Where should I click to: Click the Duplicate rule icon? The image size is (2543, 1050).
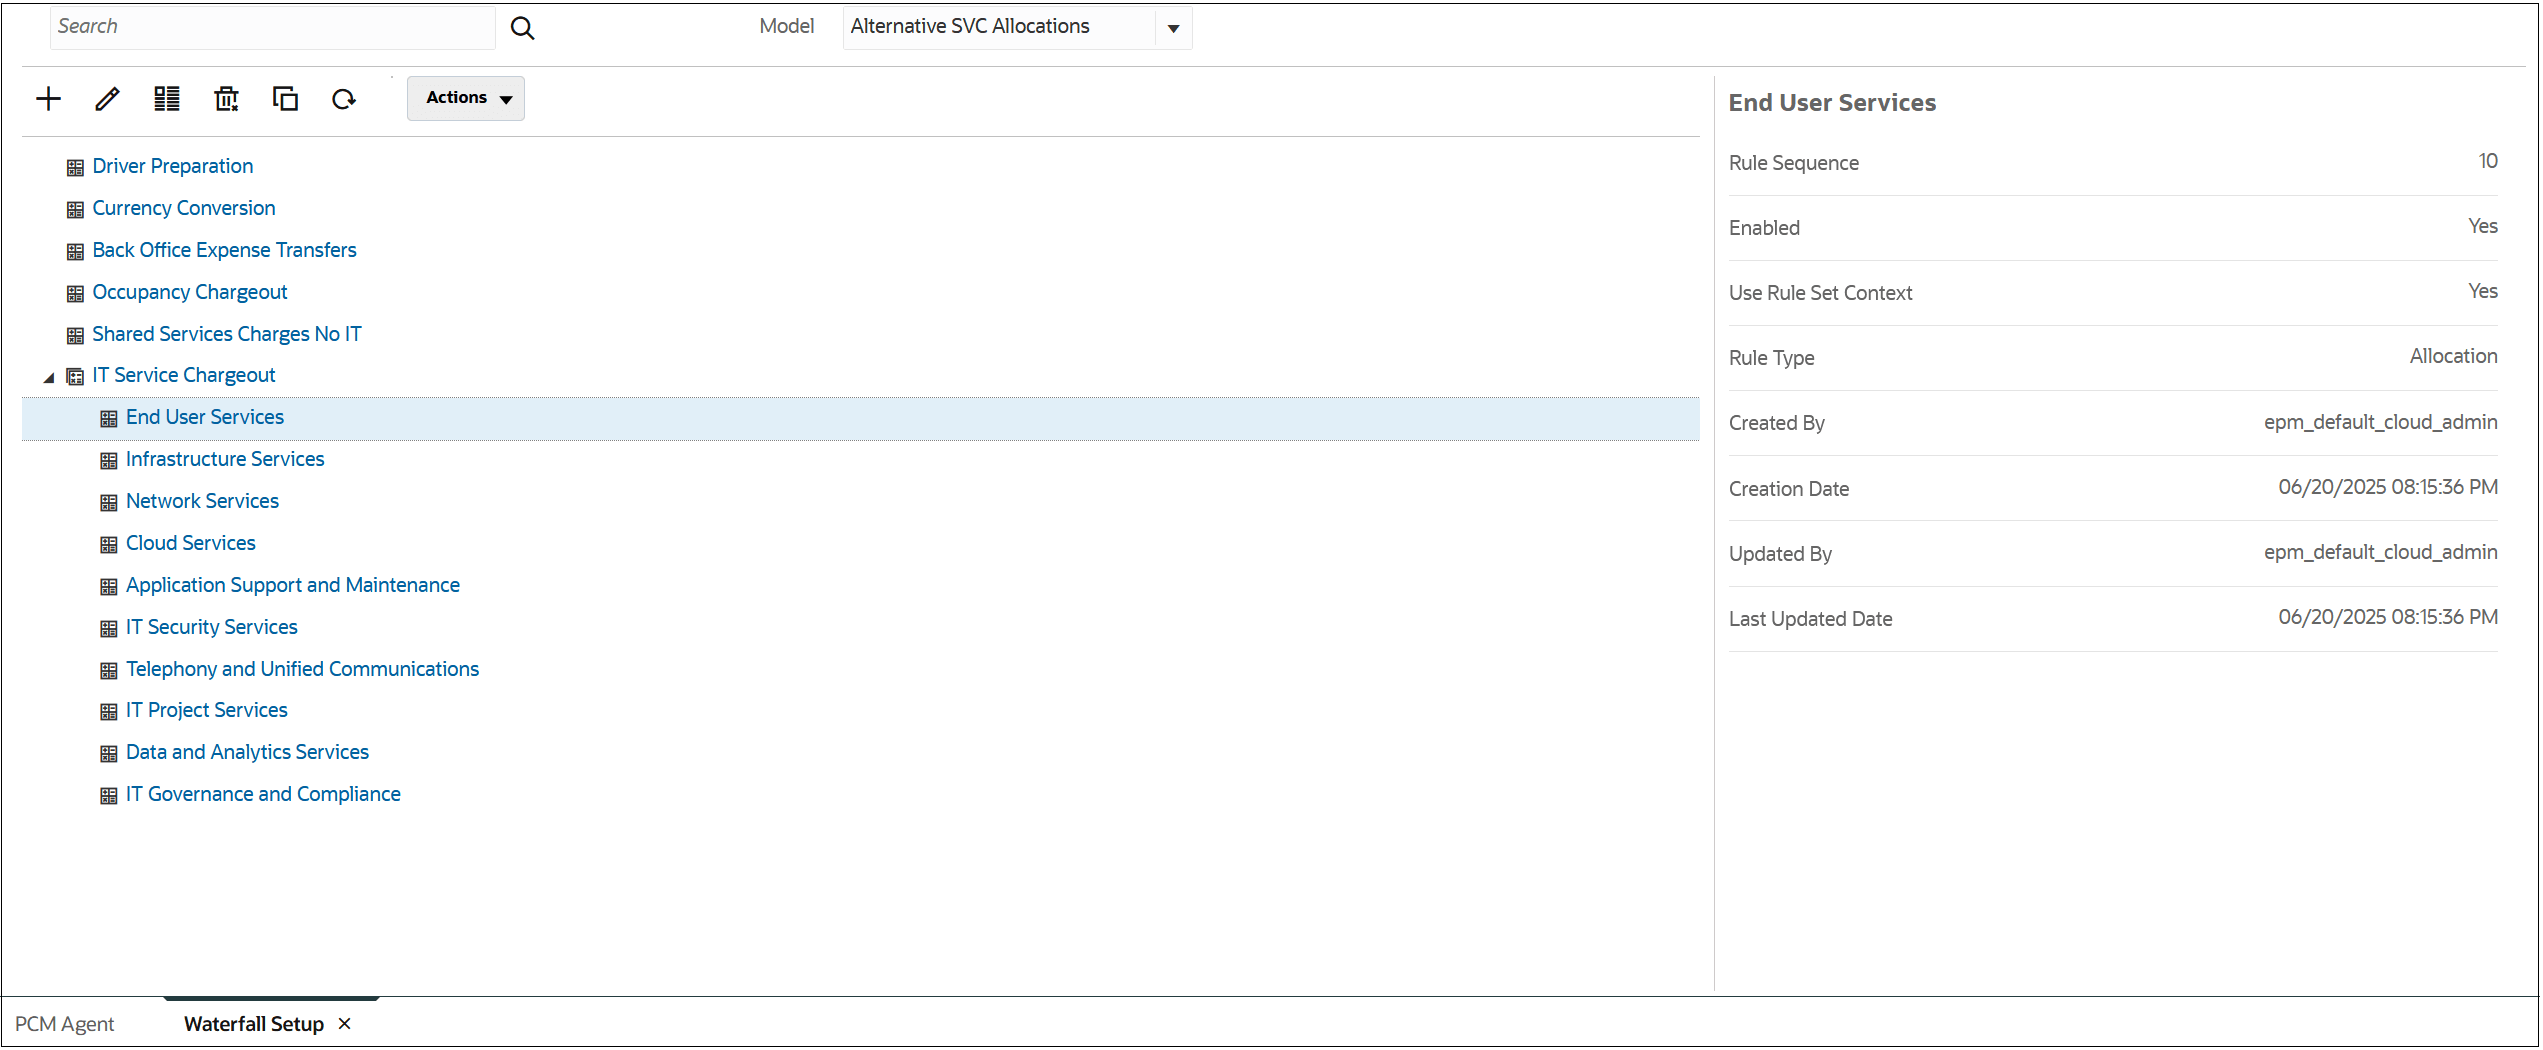tap(285, 98)
